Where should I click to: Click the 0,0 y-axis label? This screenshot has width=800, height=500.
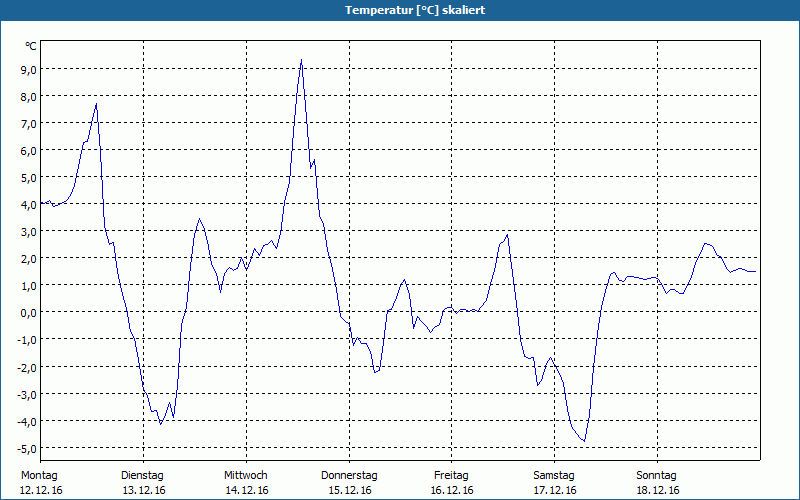point(28,313)
